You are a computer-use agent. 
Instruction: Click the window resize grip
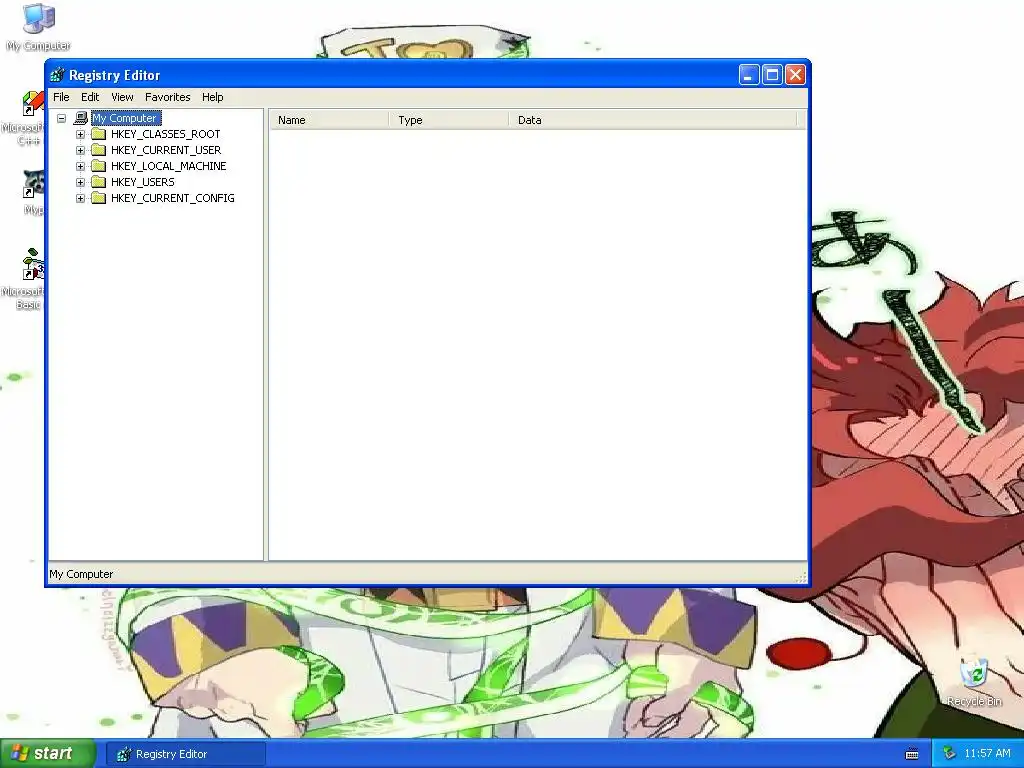point(801,577)
